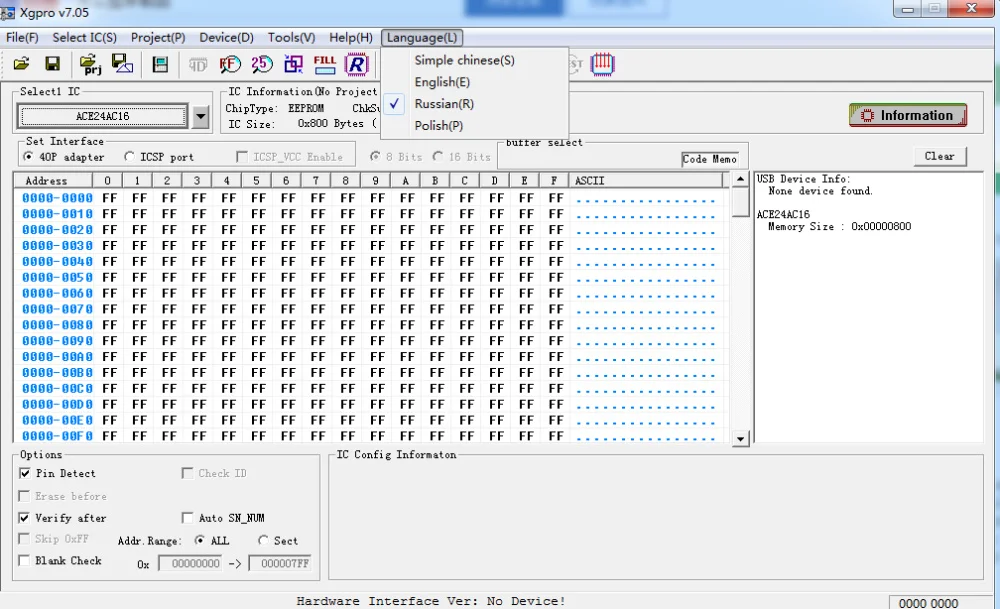Viewport: 1000px width, 609px height.
Task: Open the Device menu
Action: coord(226,38)
